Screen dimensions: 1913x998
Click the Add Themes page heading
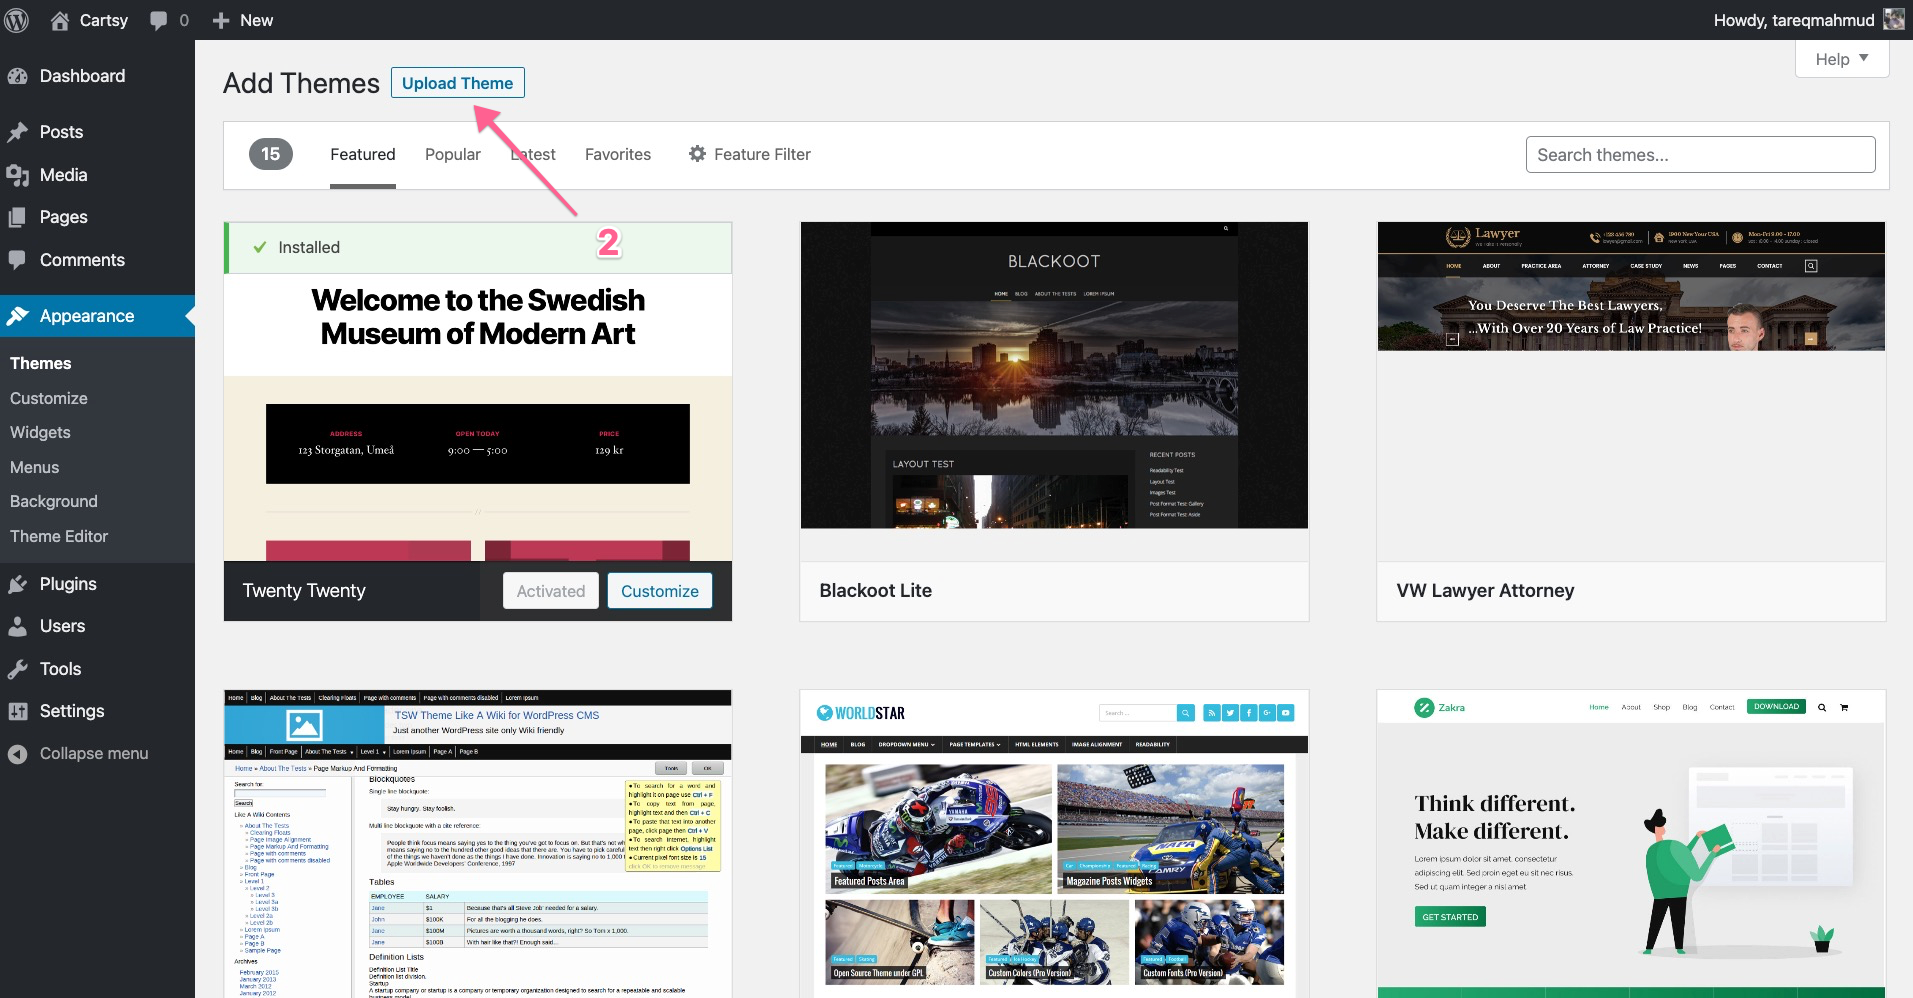point(301,83)
